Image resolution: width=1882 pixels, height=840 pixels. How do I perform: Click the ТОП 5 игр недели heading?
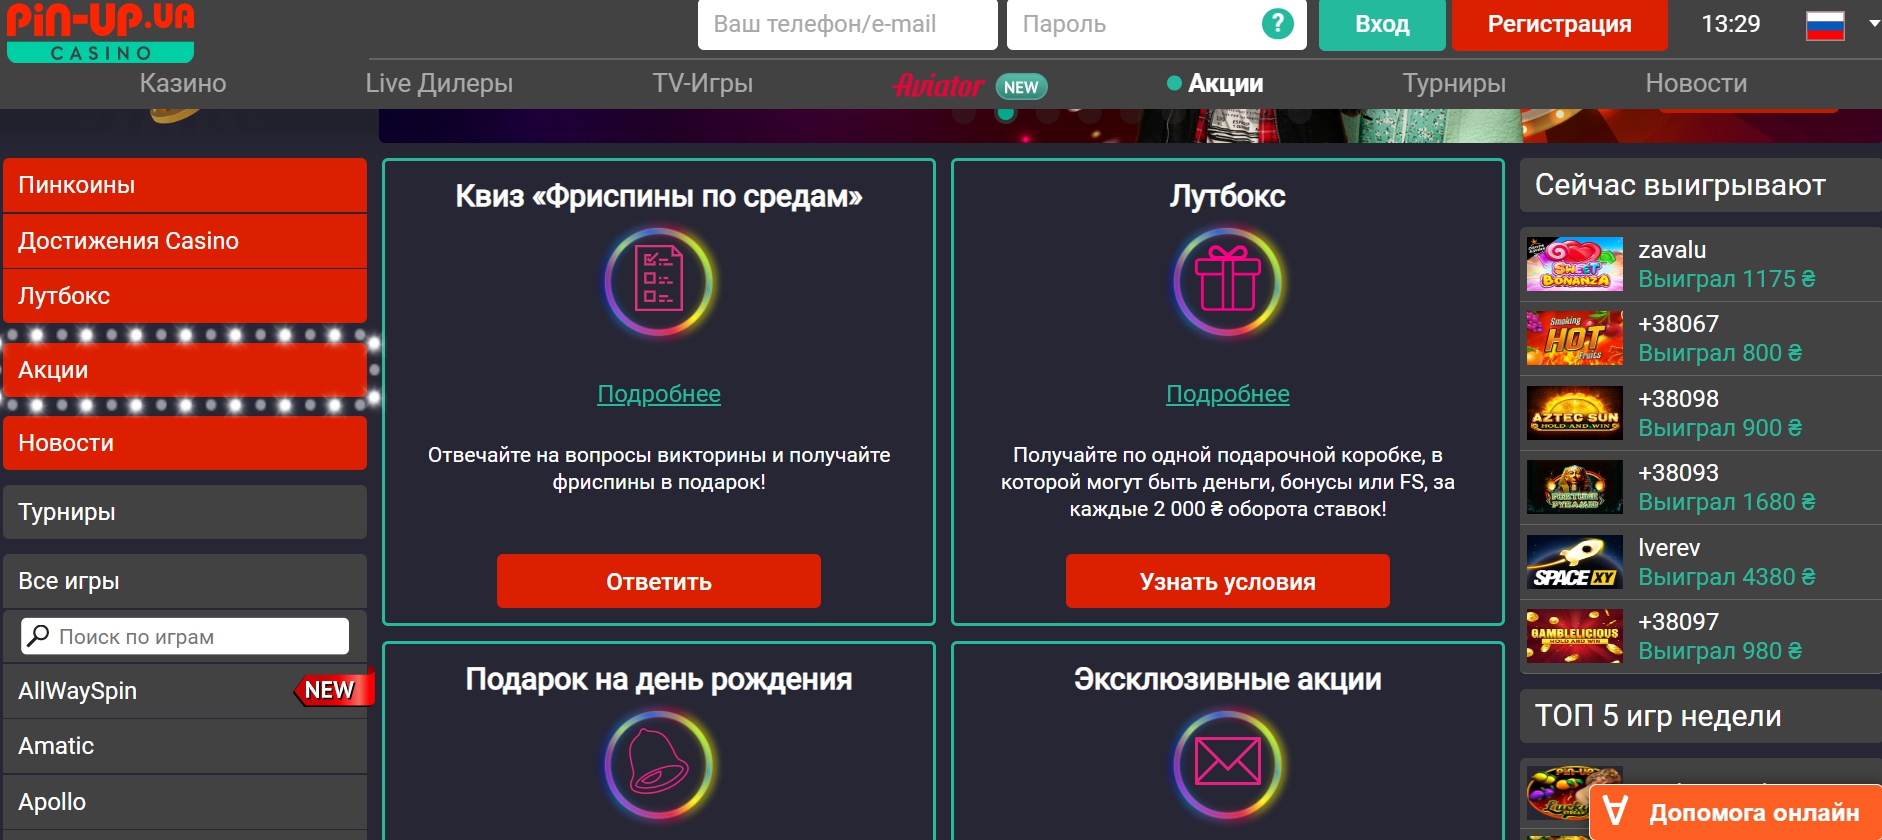click(x=1658, y=716)
